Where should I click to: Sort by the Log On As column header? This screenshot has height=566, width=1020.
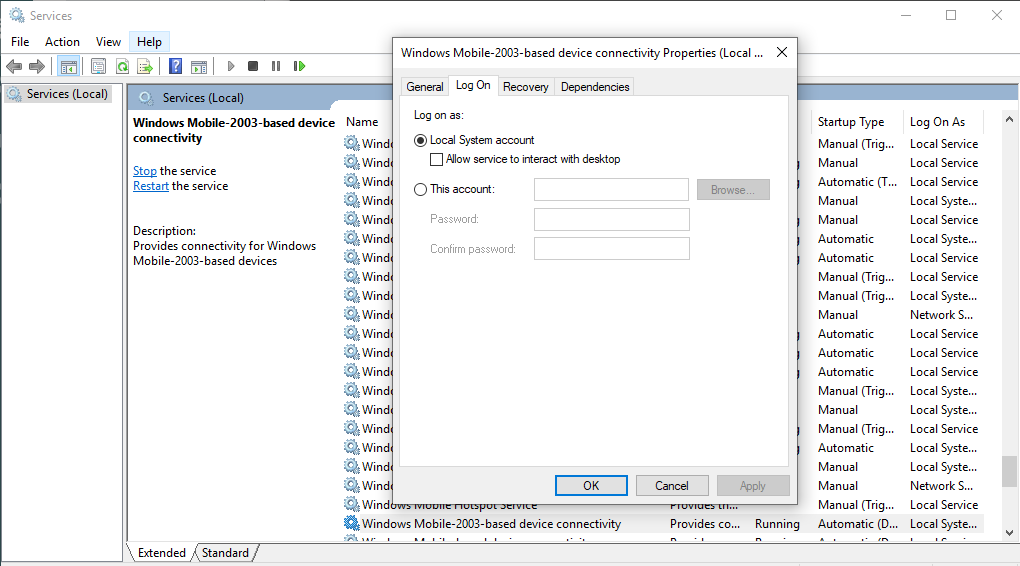click(x=937, y=122)
